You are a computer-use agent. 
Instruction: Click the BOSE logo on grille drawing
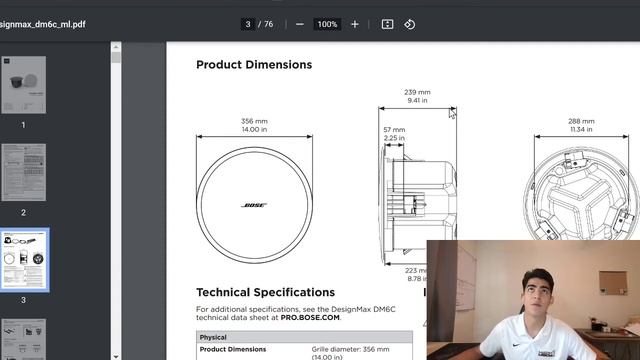(254, 205)
